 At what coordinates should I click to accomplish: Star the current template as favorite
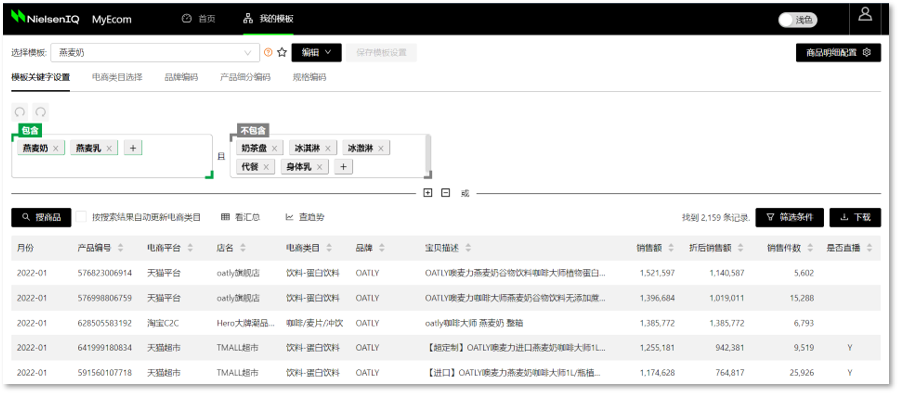click(282, 53)
